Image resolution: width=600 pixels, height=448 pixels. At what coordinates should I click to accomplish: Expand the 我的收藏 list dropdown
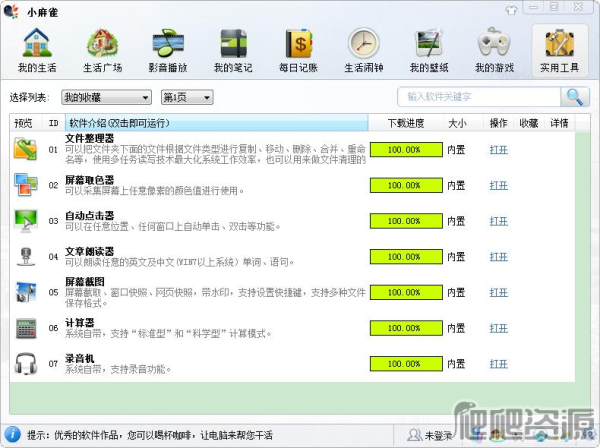106,97
